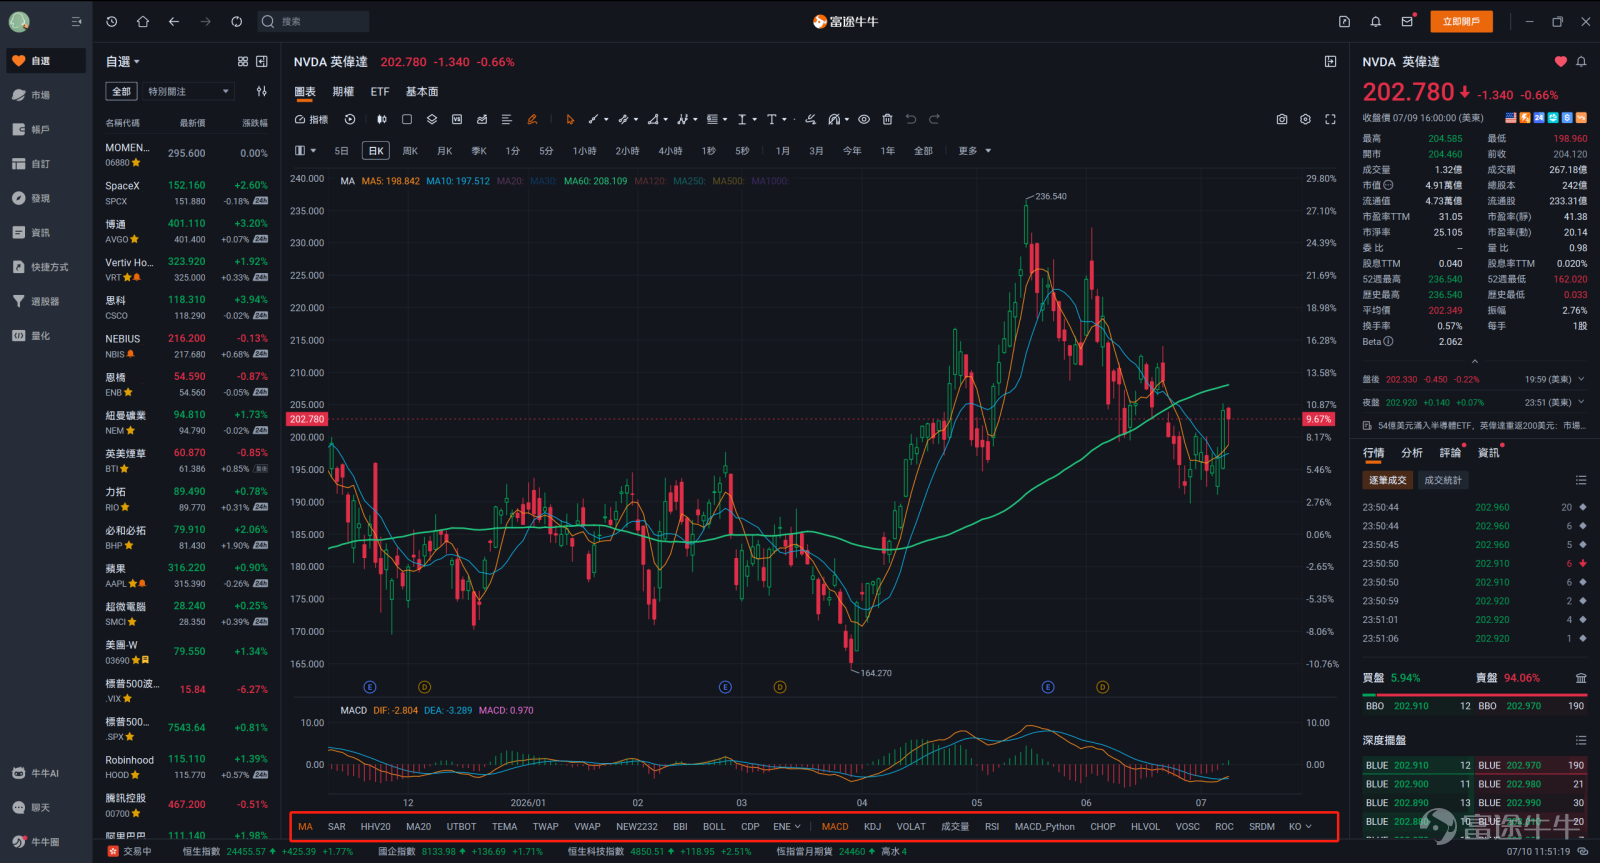The image size is (1600, 863).
Task: Open the 自選 watchlist sidebar section
Action: [x=46, y=61]
